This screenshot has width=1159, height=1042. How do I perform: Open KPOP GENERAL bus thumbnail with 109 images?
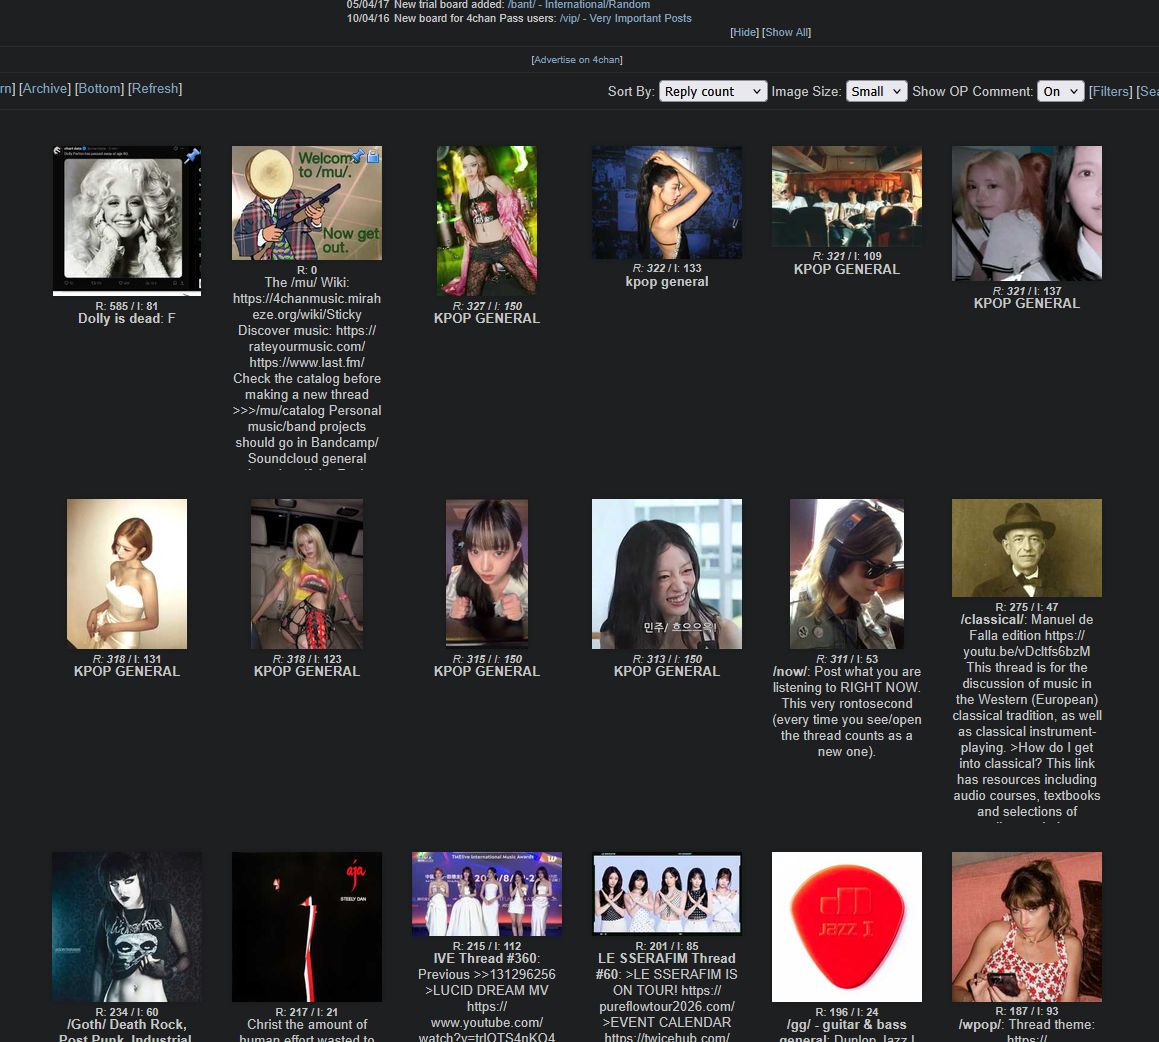[846, 196]
